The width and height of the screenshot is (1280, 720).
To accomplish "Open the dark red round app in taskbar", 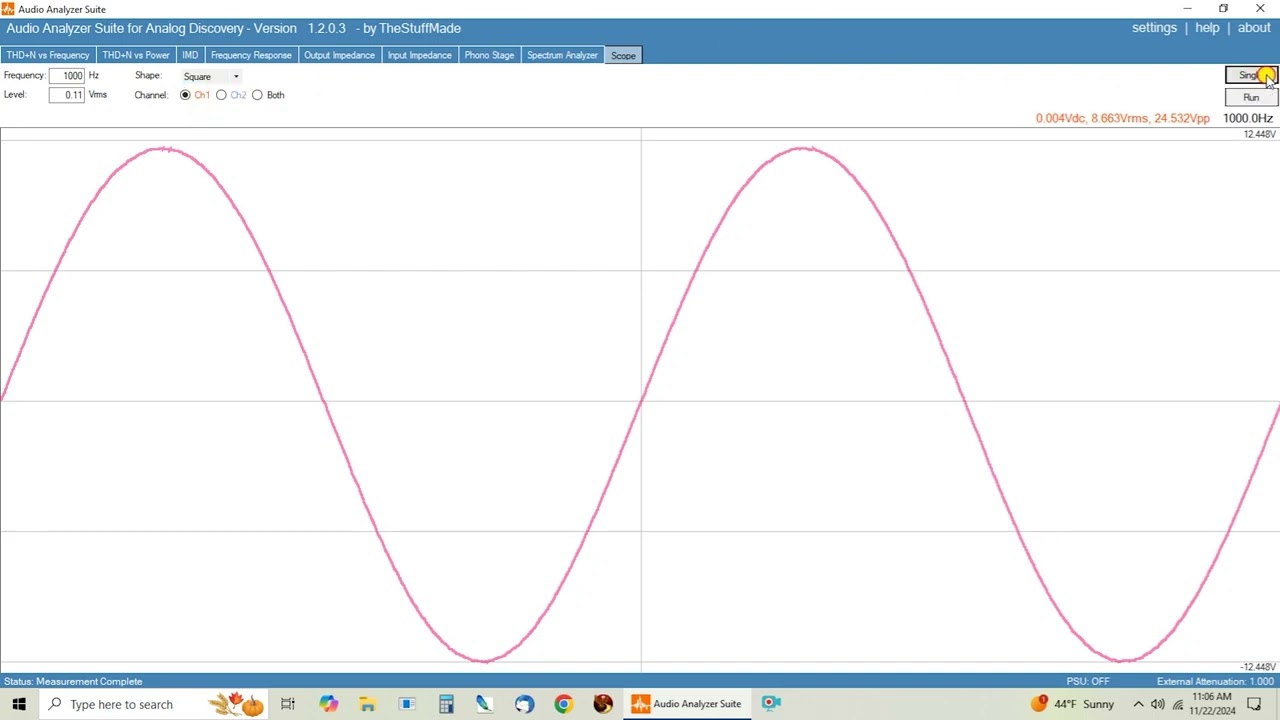I will coord(602,704).
